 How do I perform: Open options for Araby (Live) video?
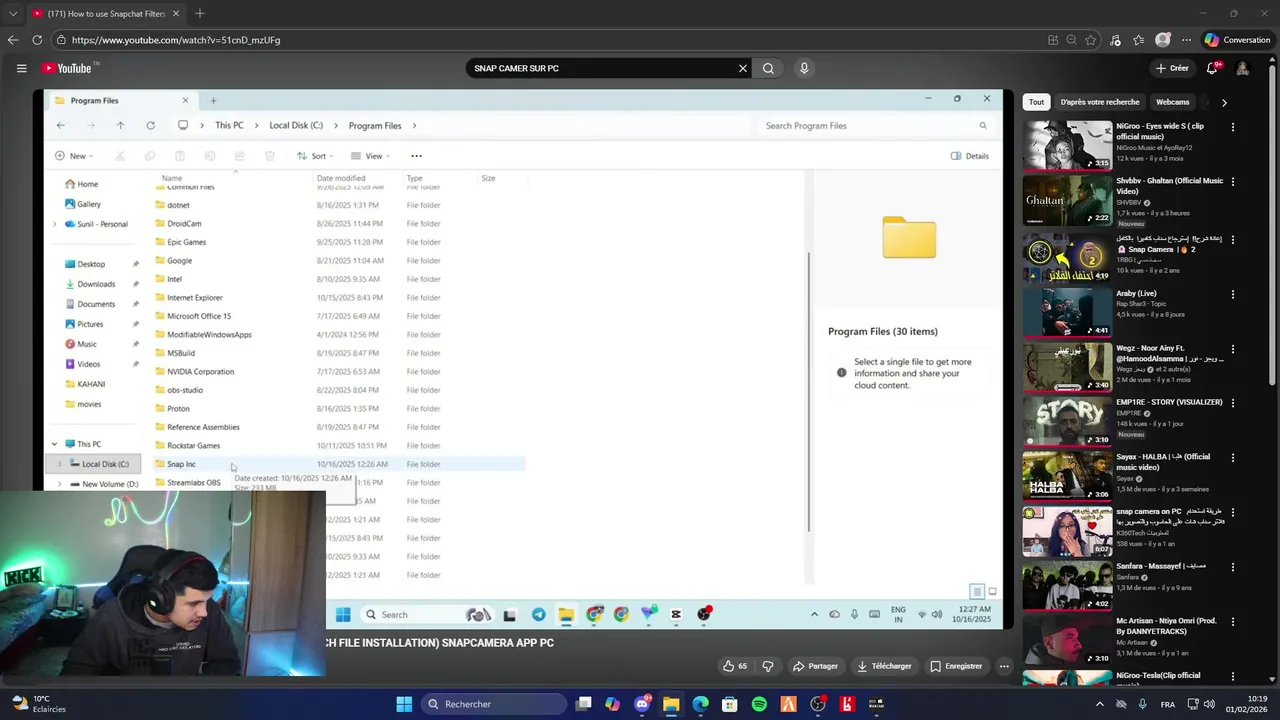(1233, 295)
